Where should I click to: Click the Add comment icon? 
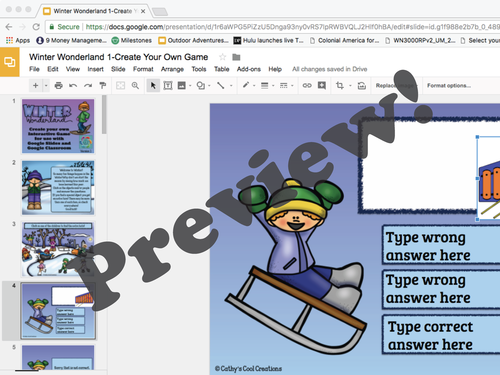[x=322, y=86]
